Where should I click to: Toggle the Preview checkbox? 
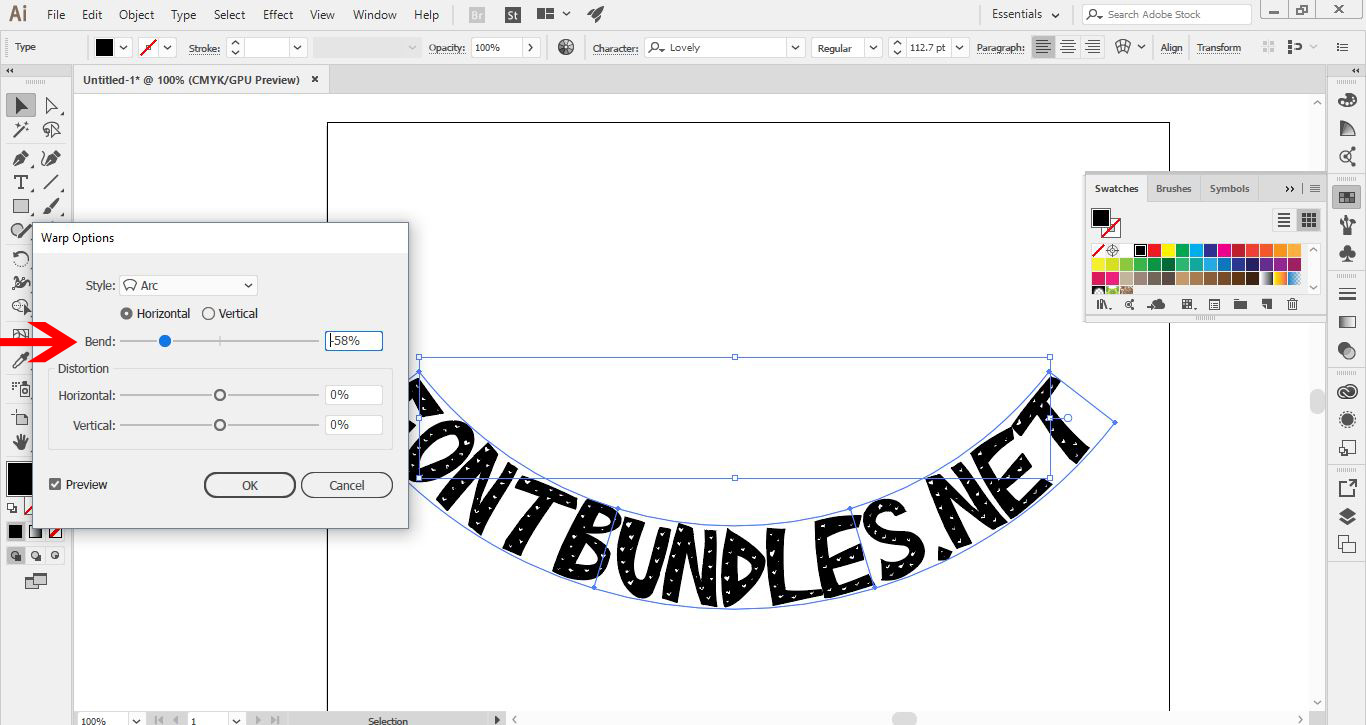[x=55, y=484]
